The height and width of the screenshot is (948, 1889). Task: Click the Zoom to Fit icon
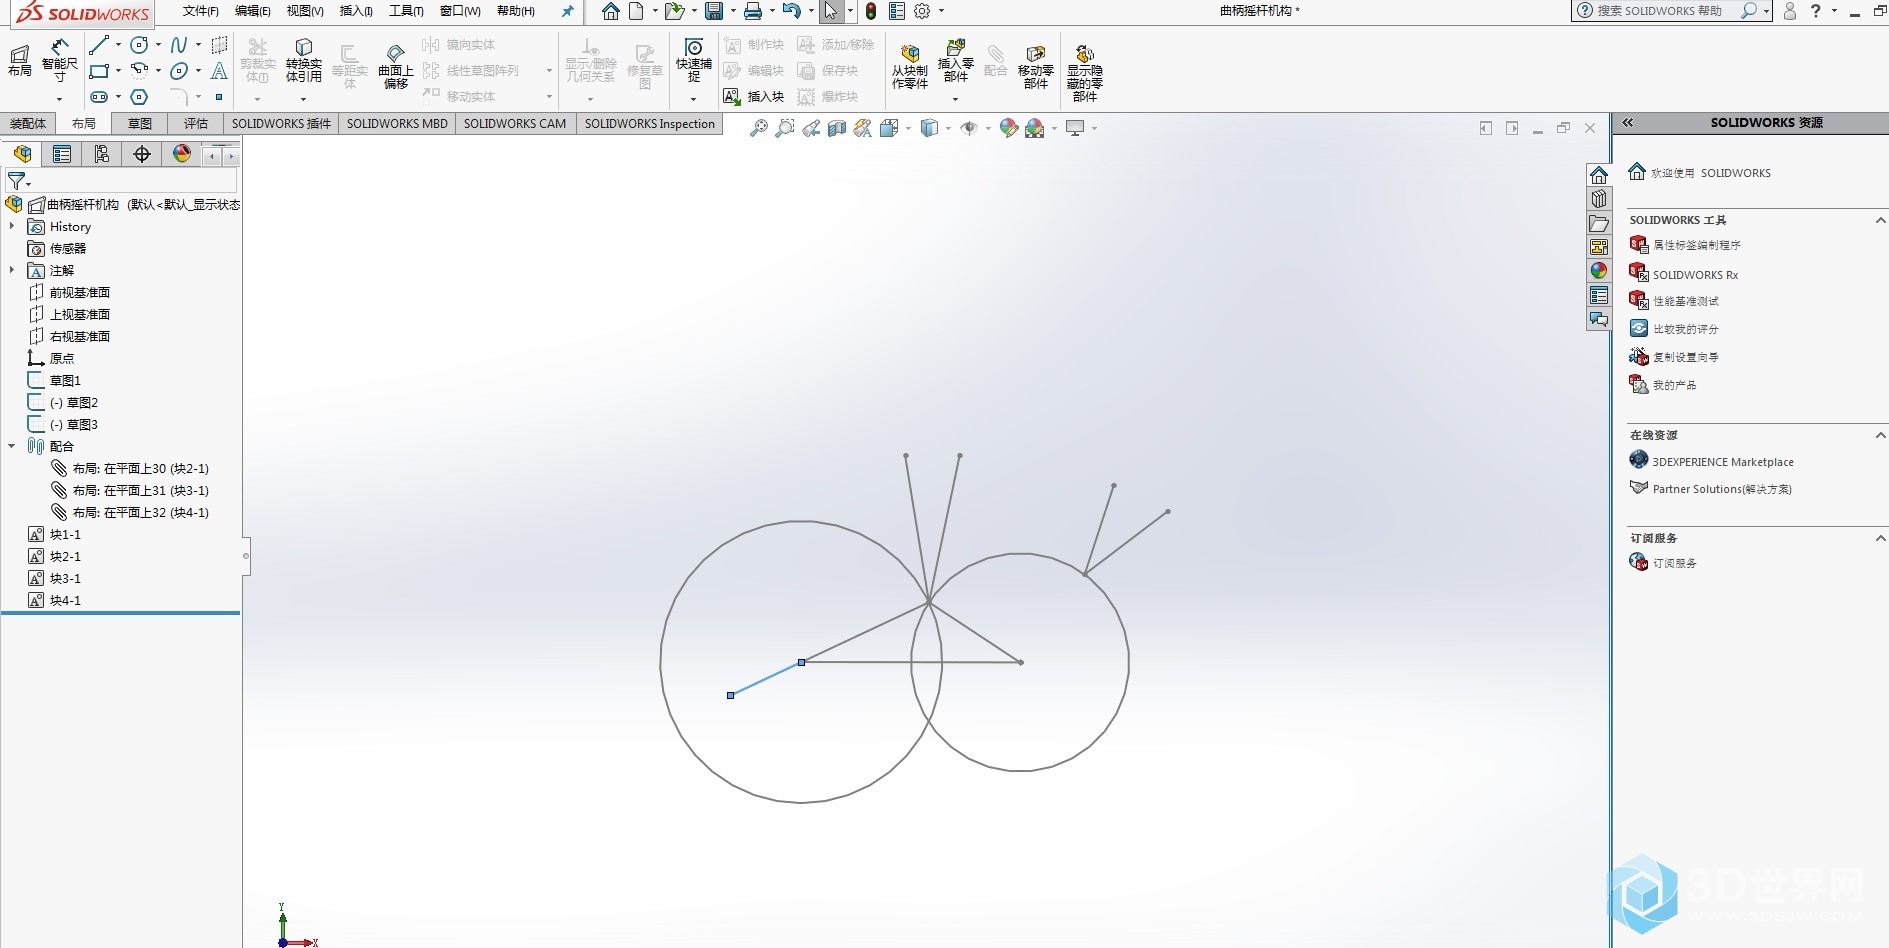pos(759,128)
